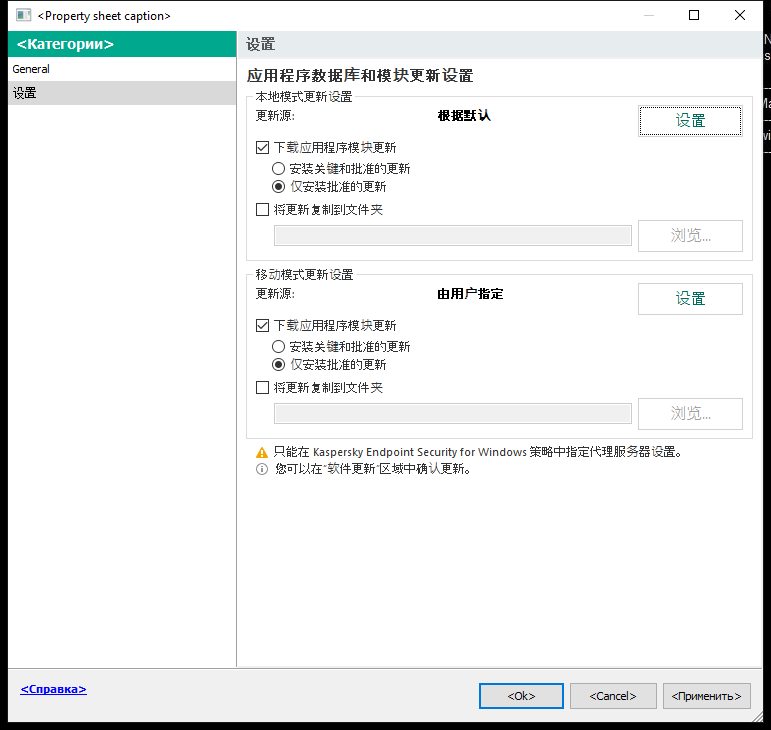Open the <Справка> help link

[53, 689]
